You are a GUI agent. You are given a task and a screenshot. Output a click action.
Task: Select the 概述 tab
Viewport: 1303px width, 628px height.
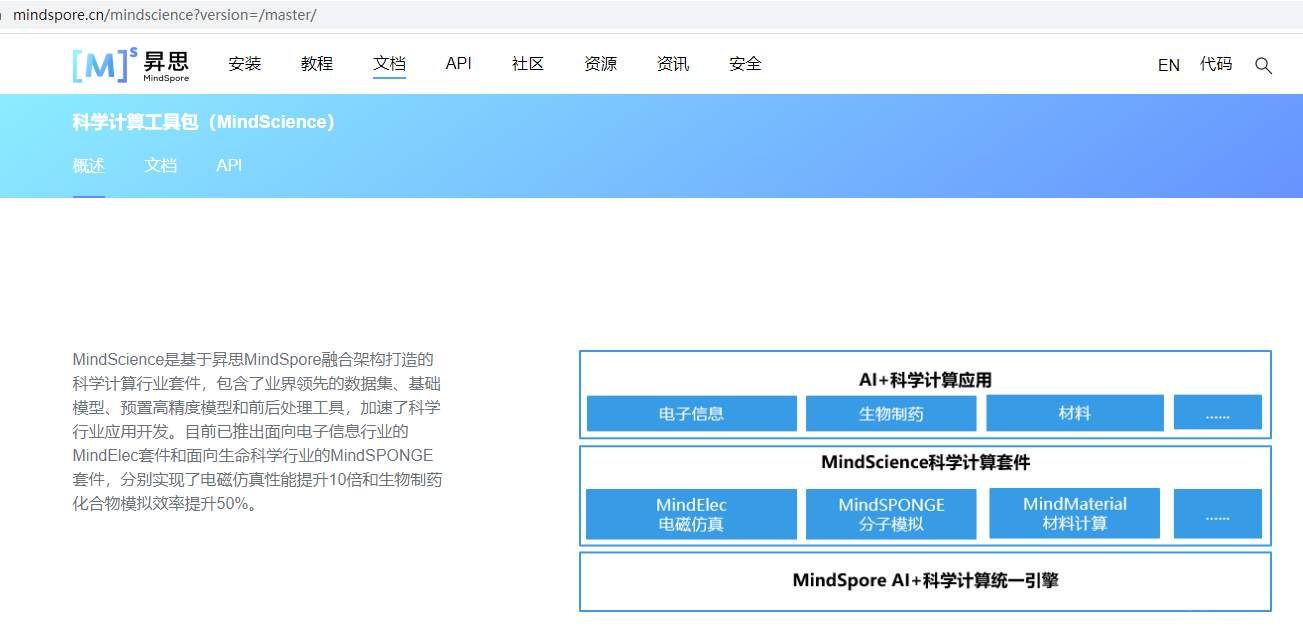(x=89, y=166)
